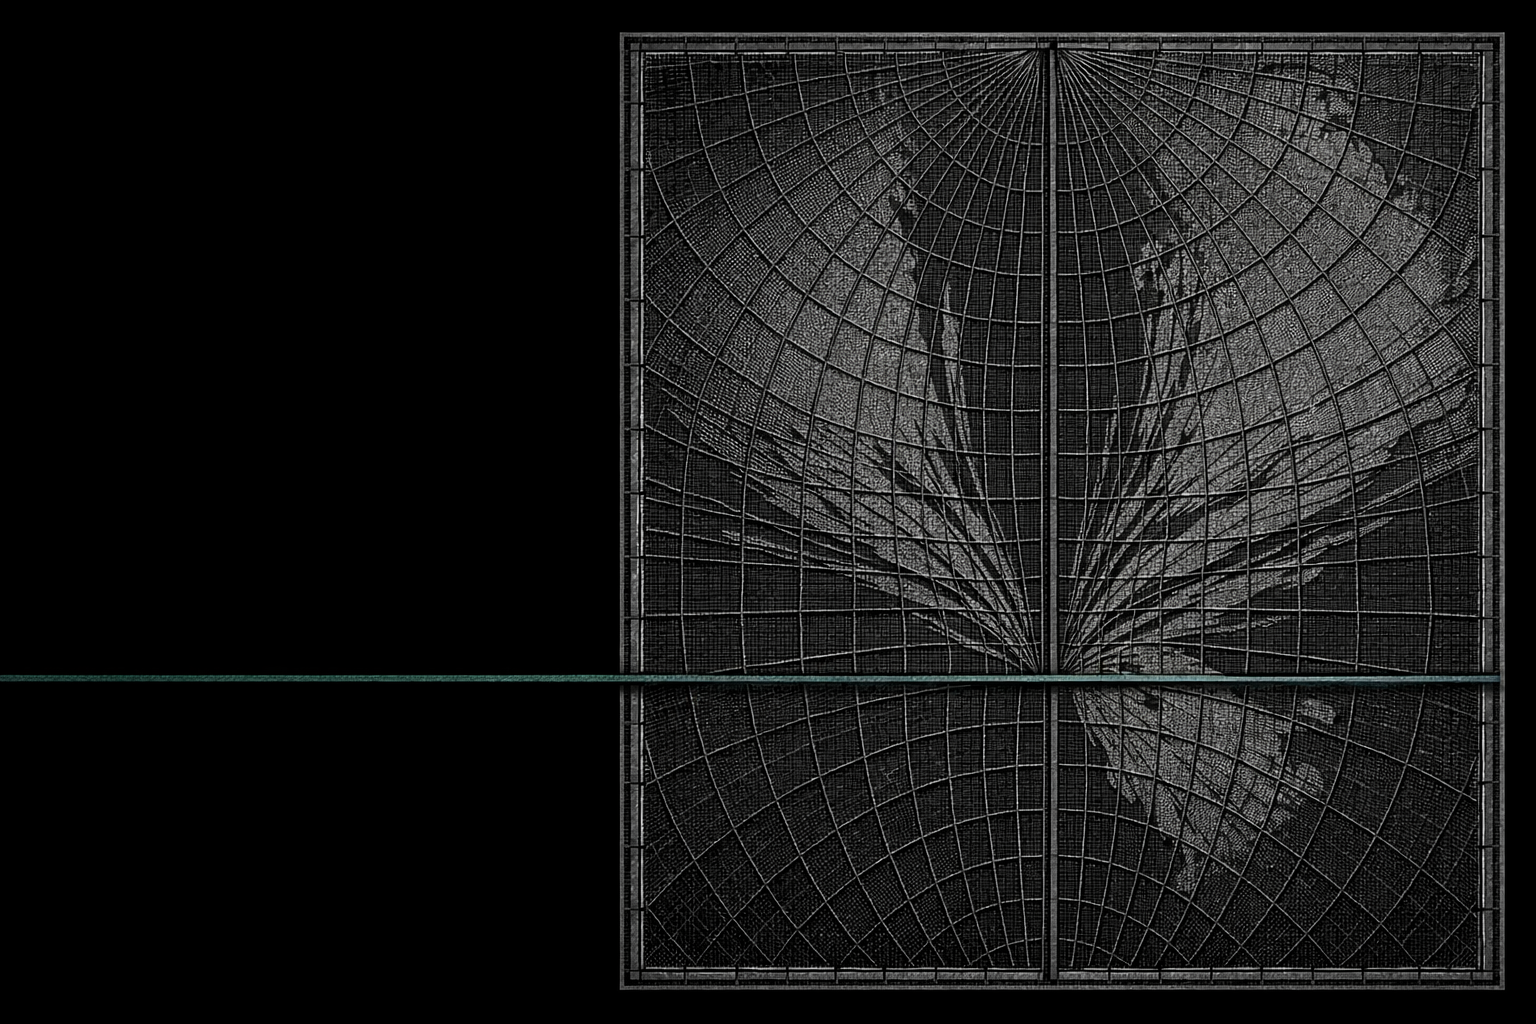Click the teal horizontal line over the black area
This screenshot has width=1536, height=1024.
[x=310, y=679]
